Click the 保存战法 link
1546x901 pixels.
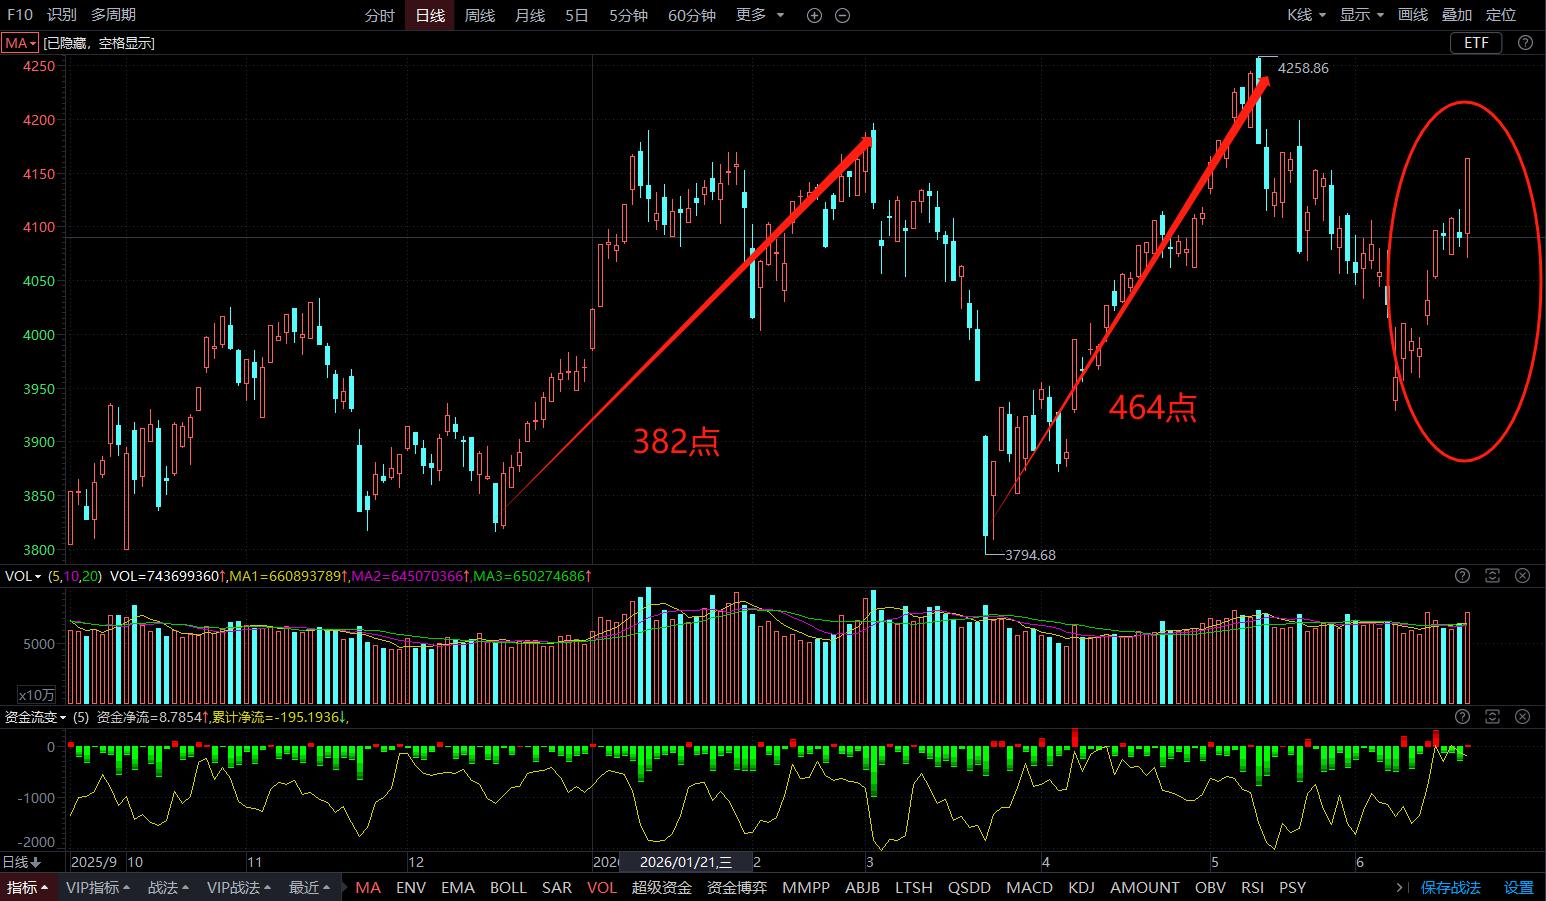coord(1451,887)
